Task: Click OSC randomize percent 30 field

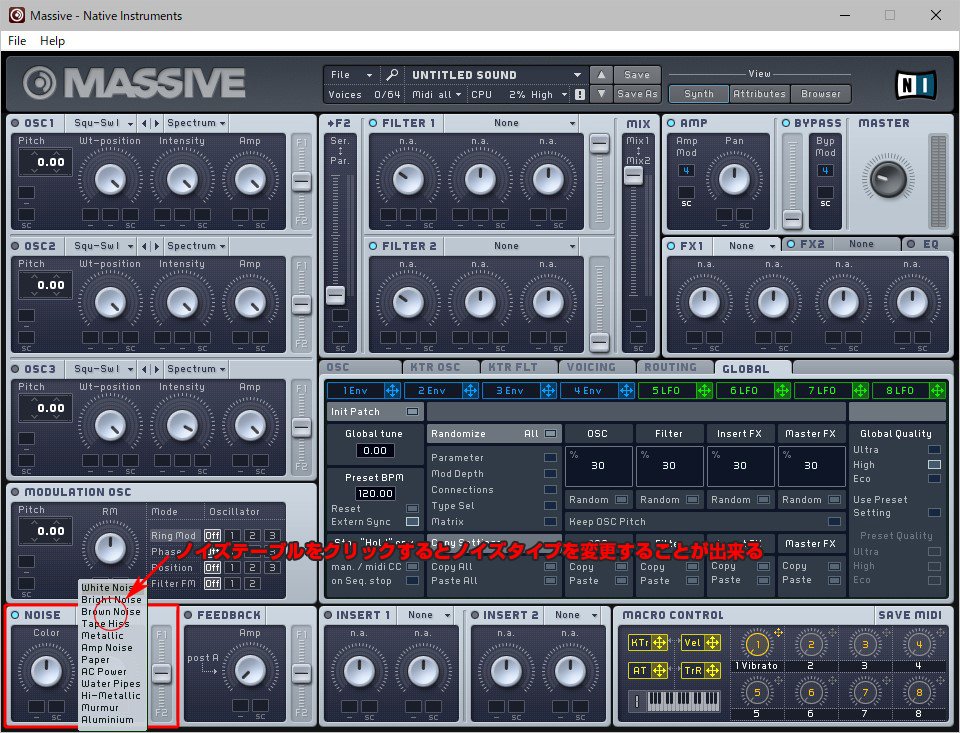Action: tap(598, 466)
